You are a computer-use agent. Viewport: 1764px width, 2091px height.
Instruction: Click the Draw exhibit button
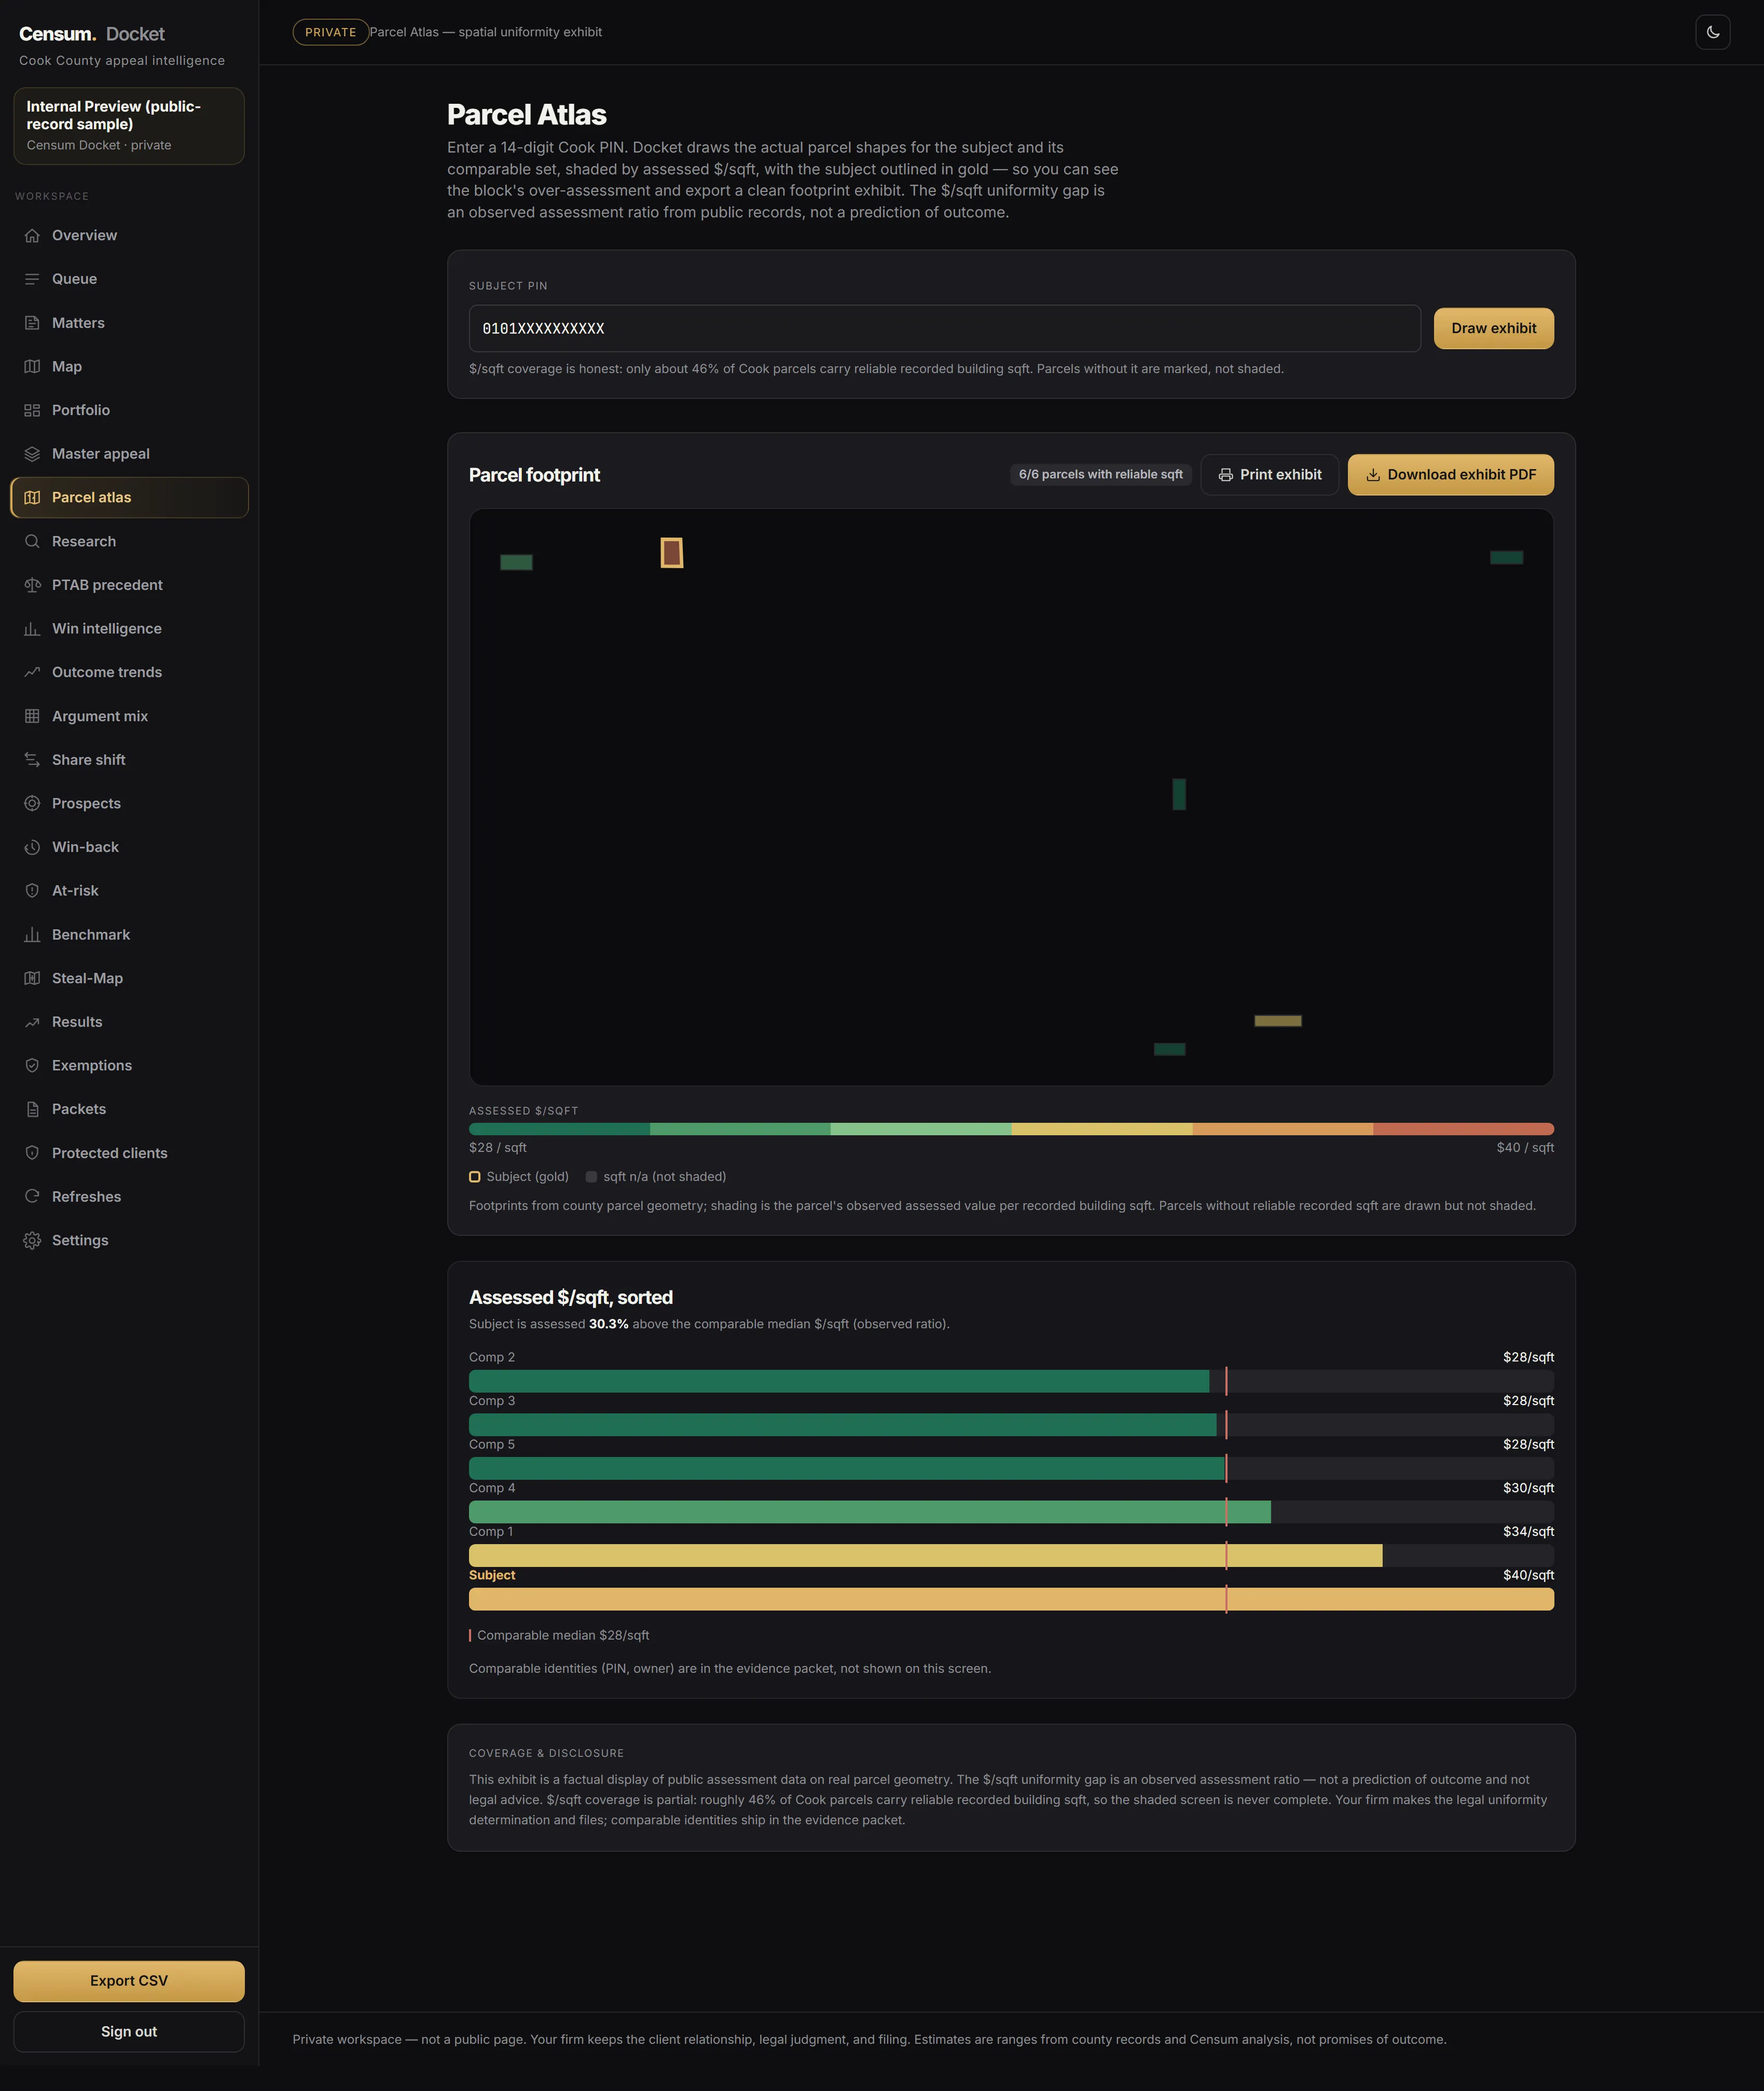pos(1493,328)
